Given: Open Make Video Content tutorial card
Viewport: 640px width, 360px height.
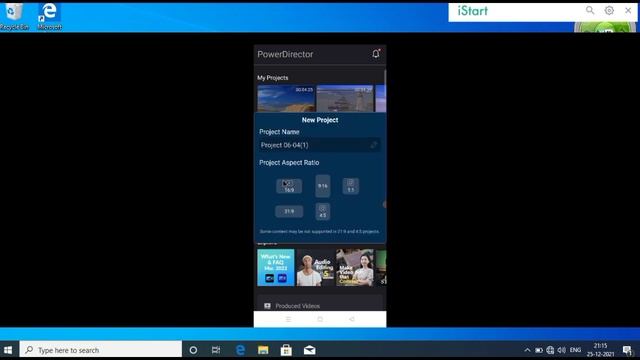Looking at the screenshot, I should tap(355, 267).
